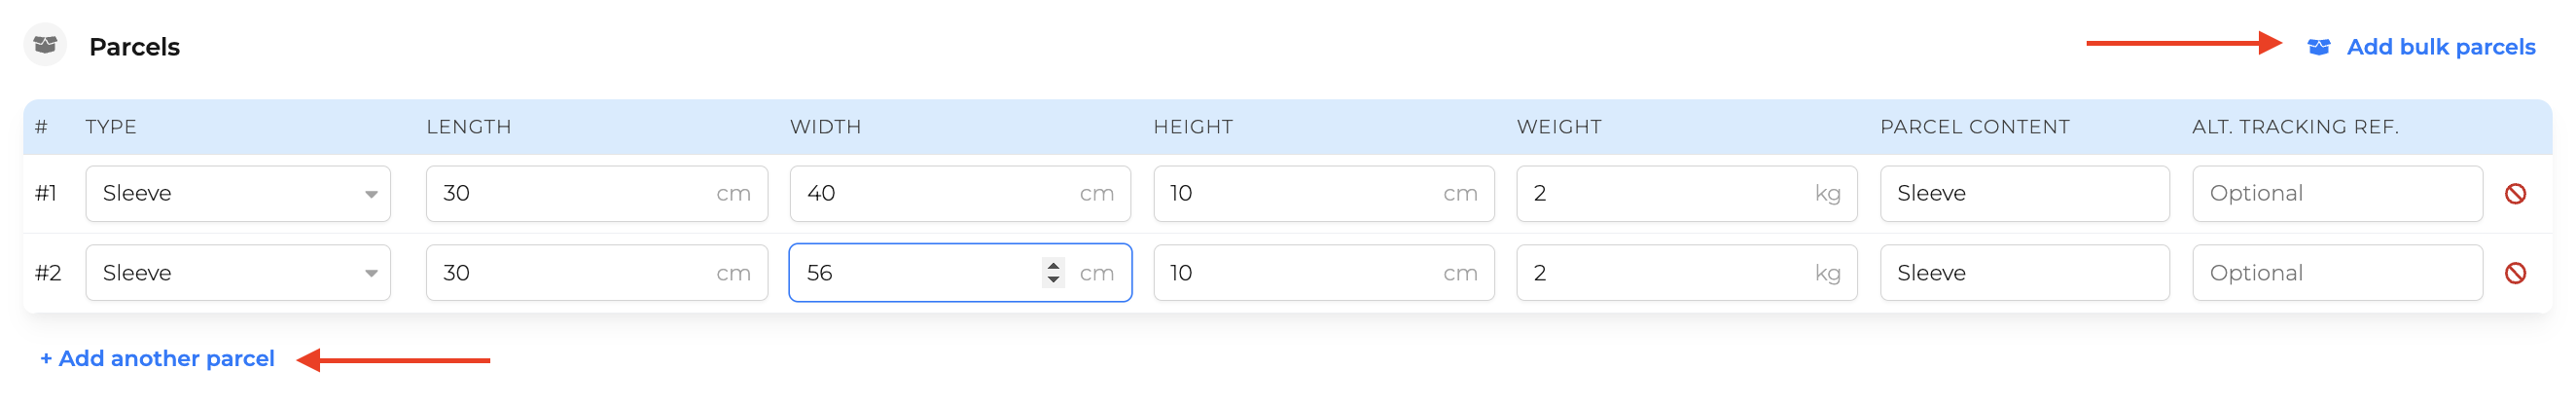Viewport: 2576px width, 407px height.
Task: Open Type dropdown for parcel #1
Action: [x=238, y=194]
